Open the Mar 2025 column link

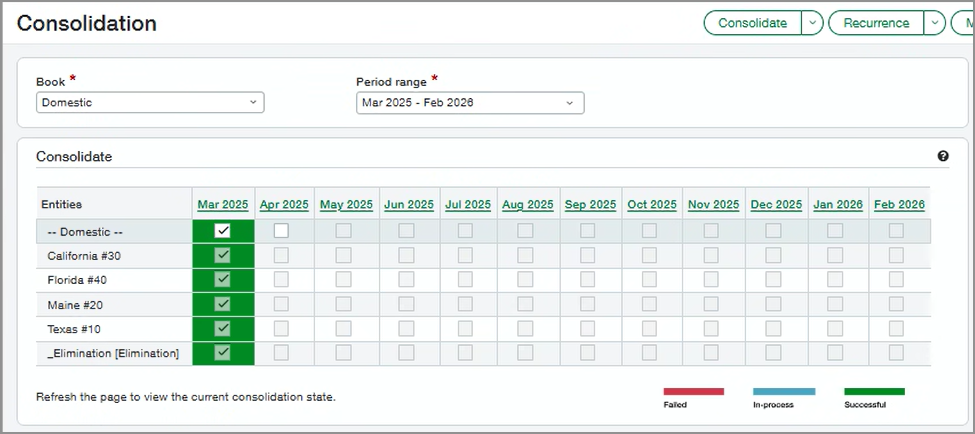(222, 204)
